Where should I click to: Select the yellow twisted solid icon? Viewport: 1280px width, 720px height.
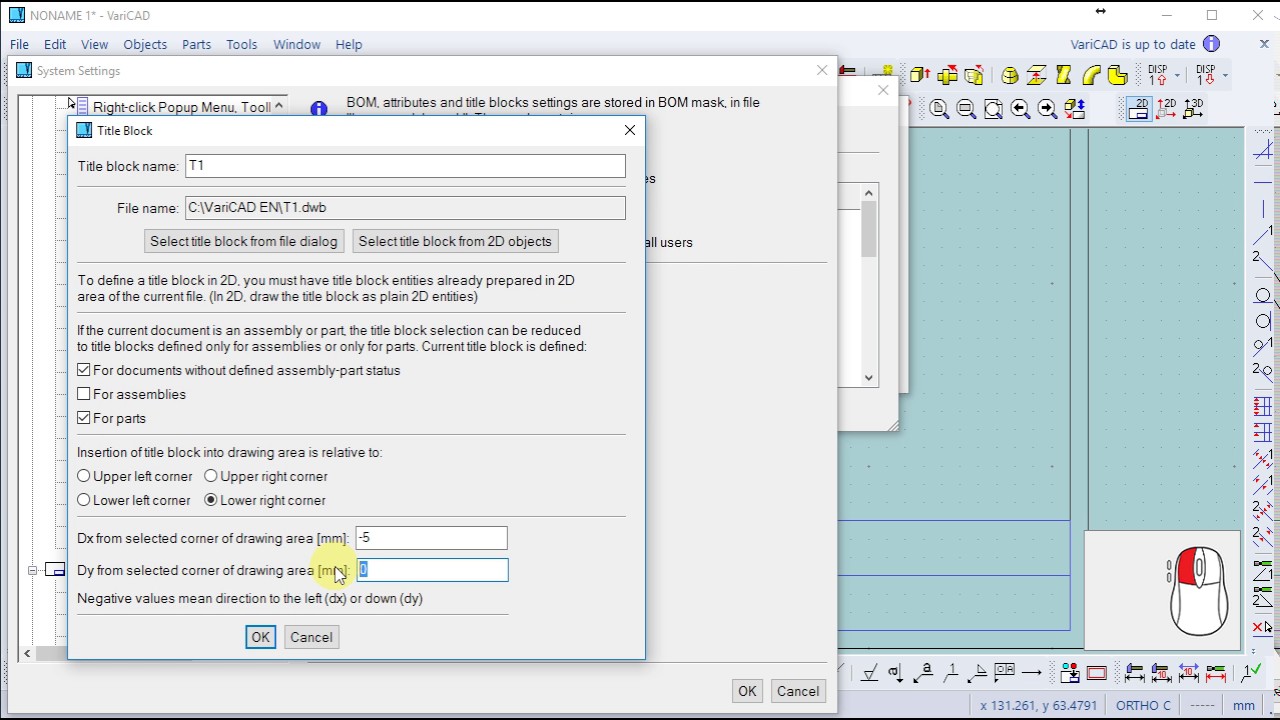(x=1063, y=75)
